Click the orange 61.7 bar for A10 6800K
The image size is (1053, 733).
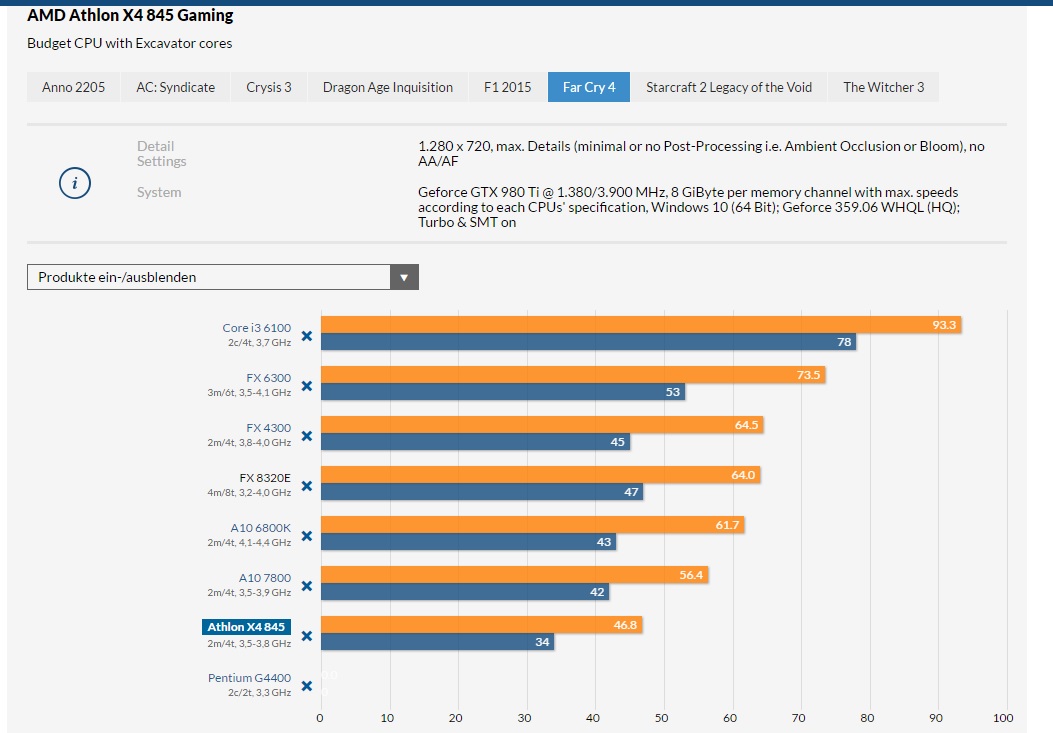(x=533, y=525)
